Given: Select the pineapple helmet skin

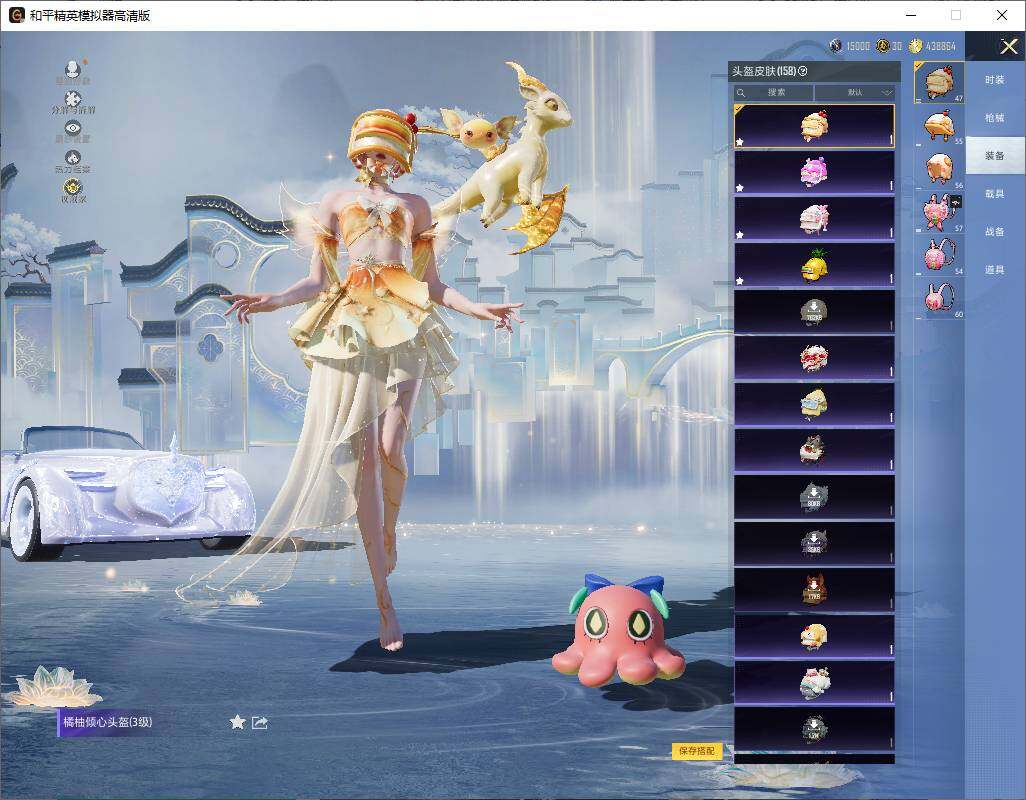Looking at the screenshot, I should (x=814, y=266).
